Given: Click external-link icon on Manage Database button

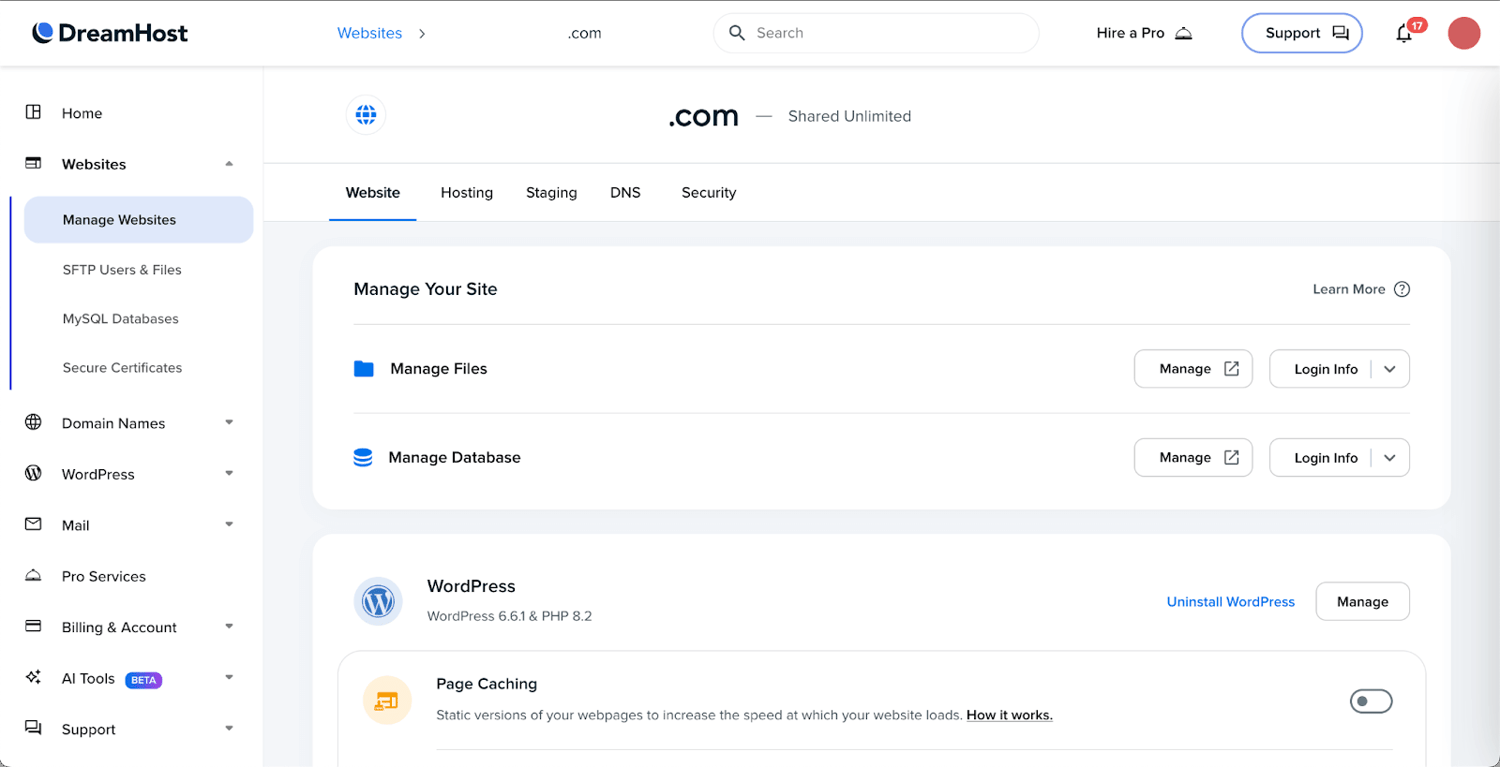Looking at the screenshot, I should [x=1232, y=457].
